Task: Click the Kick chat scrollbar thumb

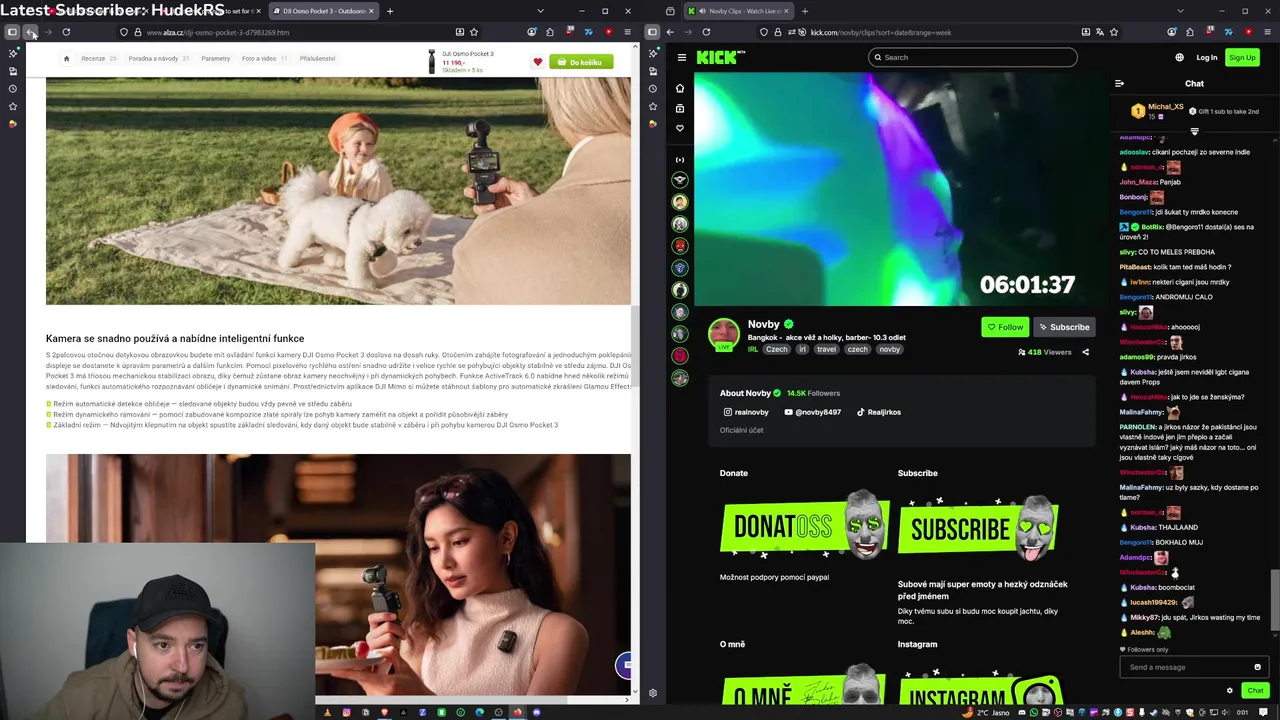Action: click(1274, 600)
